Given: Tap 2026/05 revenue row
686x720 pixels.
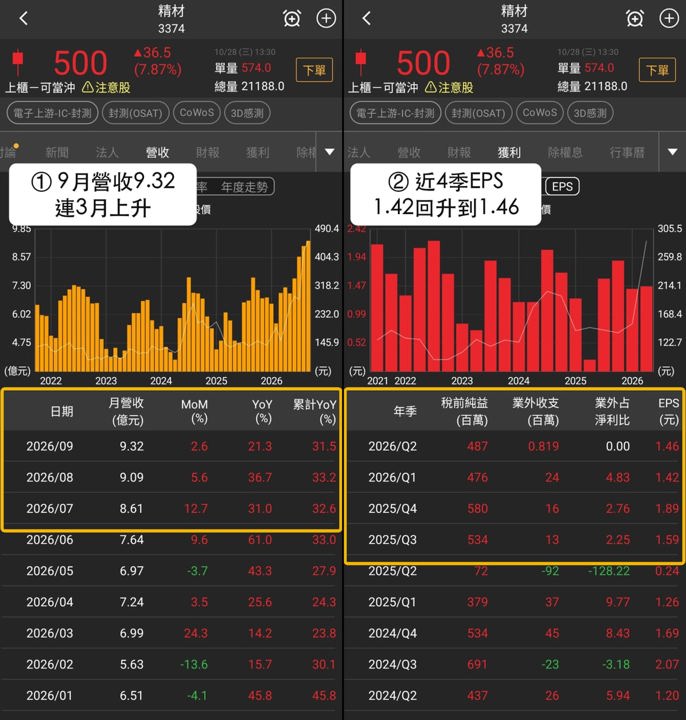Looking at the screenshot, I should [x=171, y=571].
